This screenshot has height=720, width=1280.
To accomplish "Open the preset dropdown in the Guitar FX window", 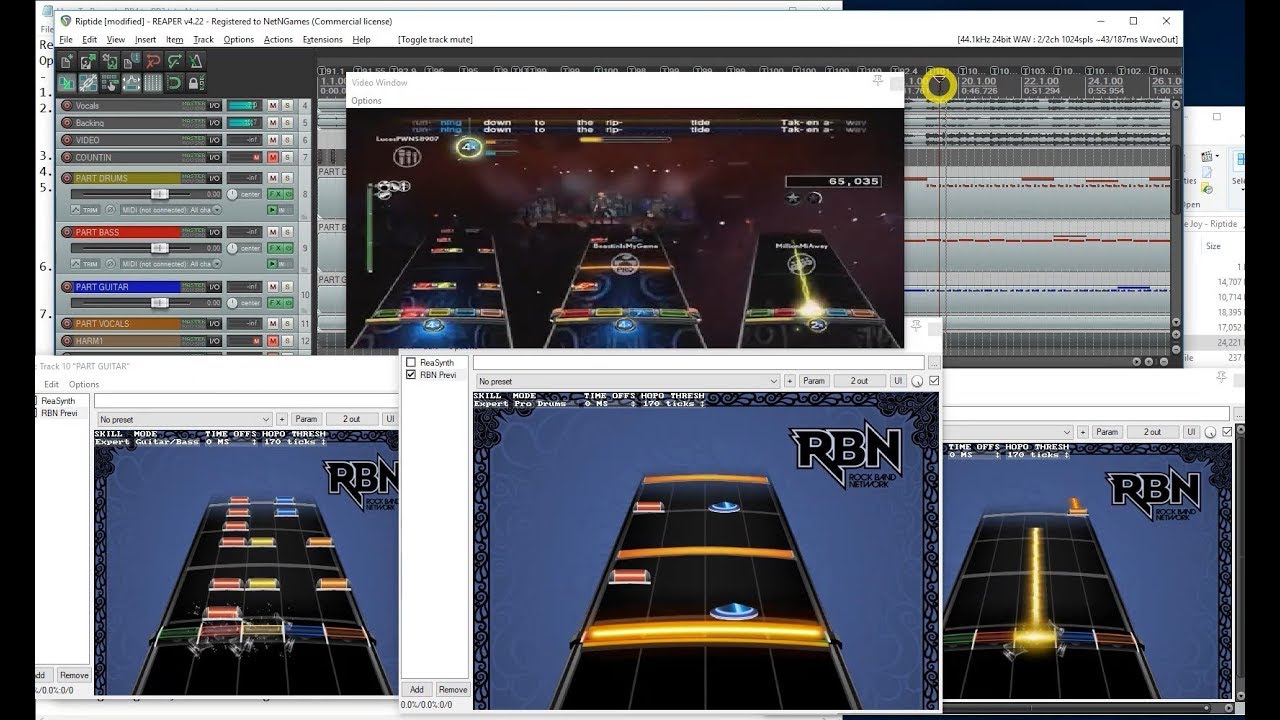I will tap(184, 419).
